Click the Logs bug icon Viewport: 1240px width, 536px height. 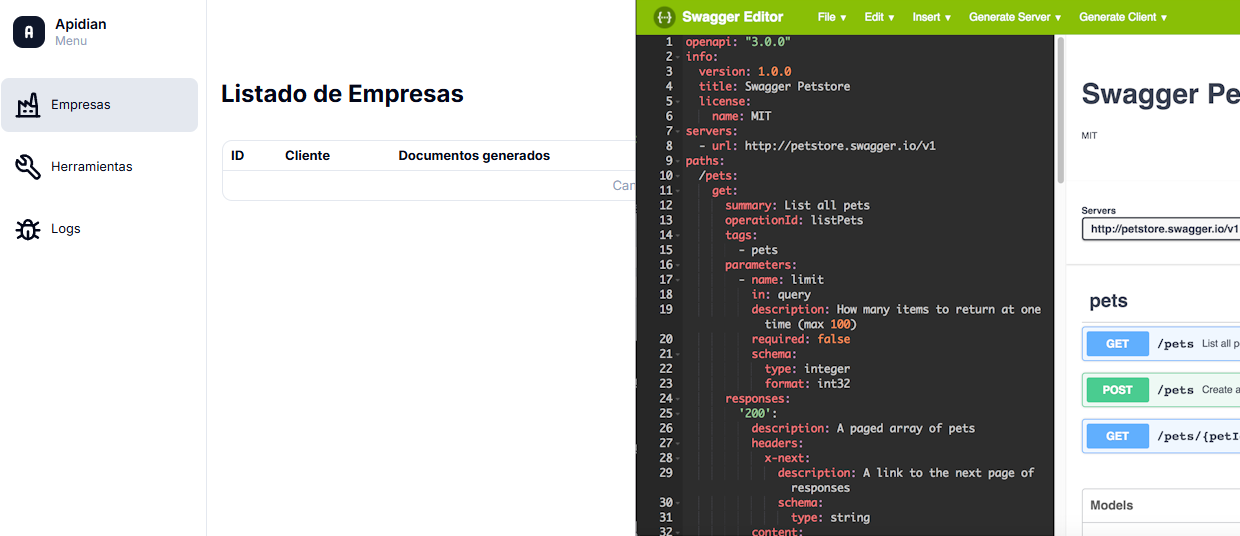pyautogui.click(x=28, y=229)
